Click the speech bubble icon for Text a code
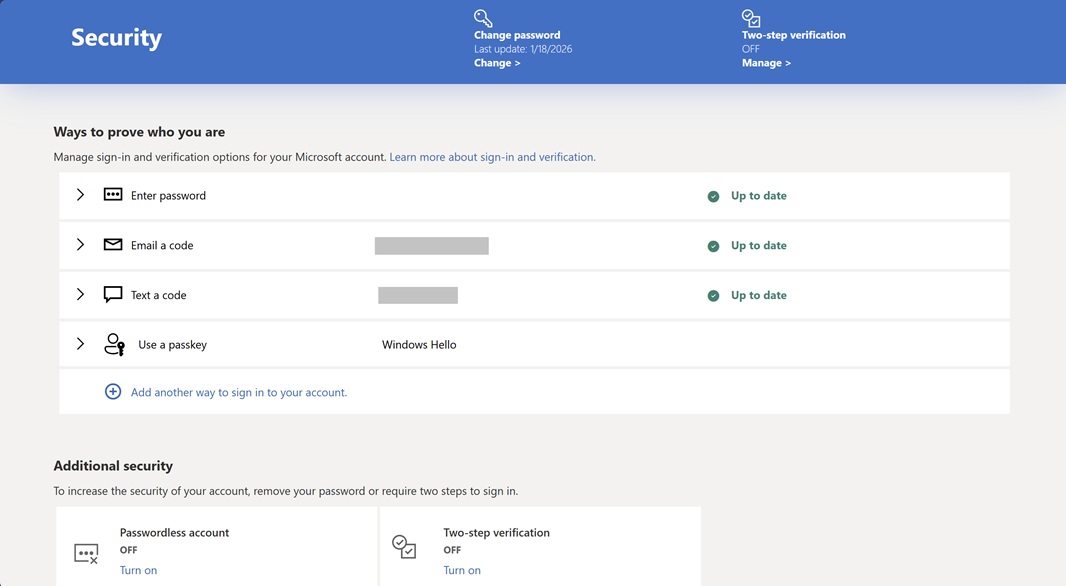The height and width of the screenshot is (586, 1066). pyautogui.click(x=113, y=295)
